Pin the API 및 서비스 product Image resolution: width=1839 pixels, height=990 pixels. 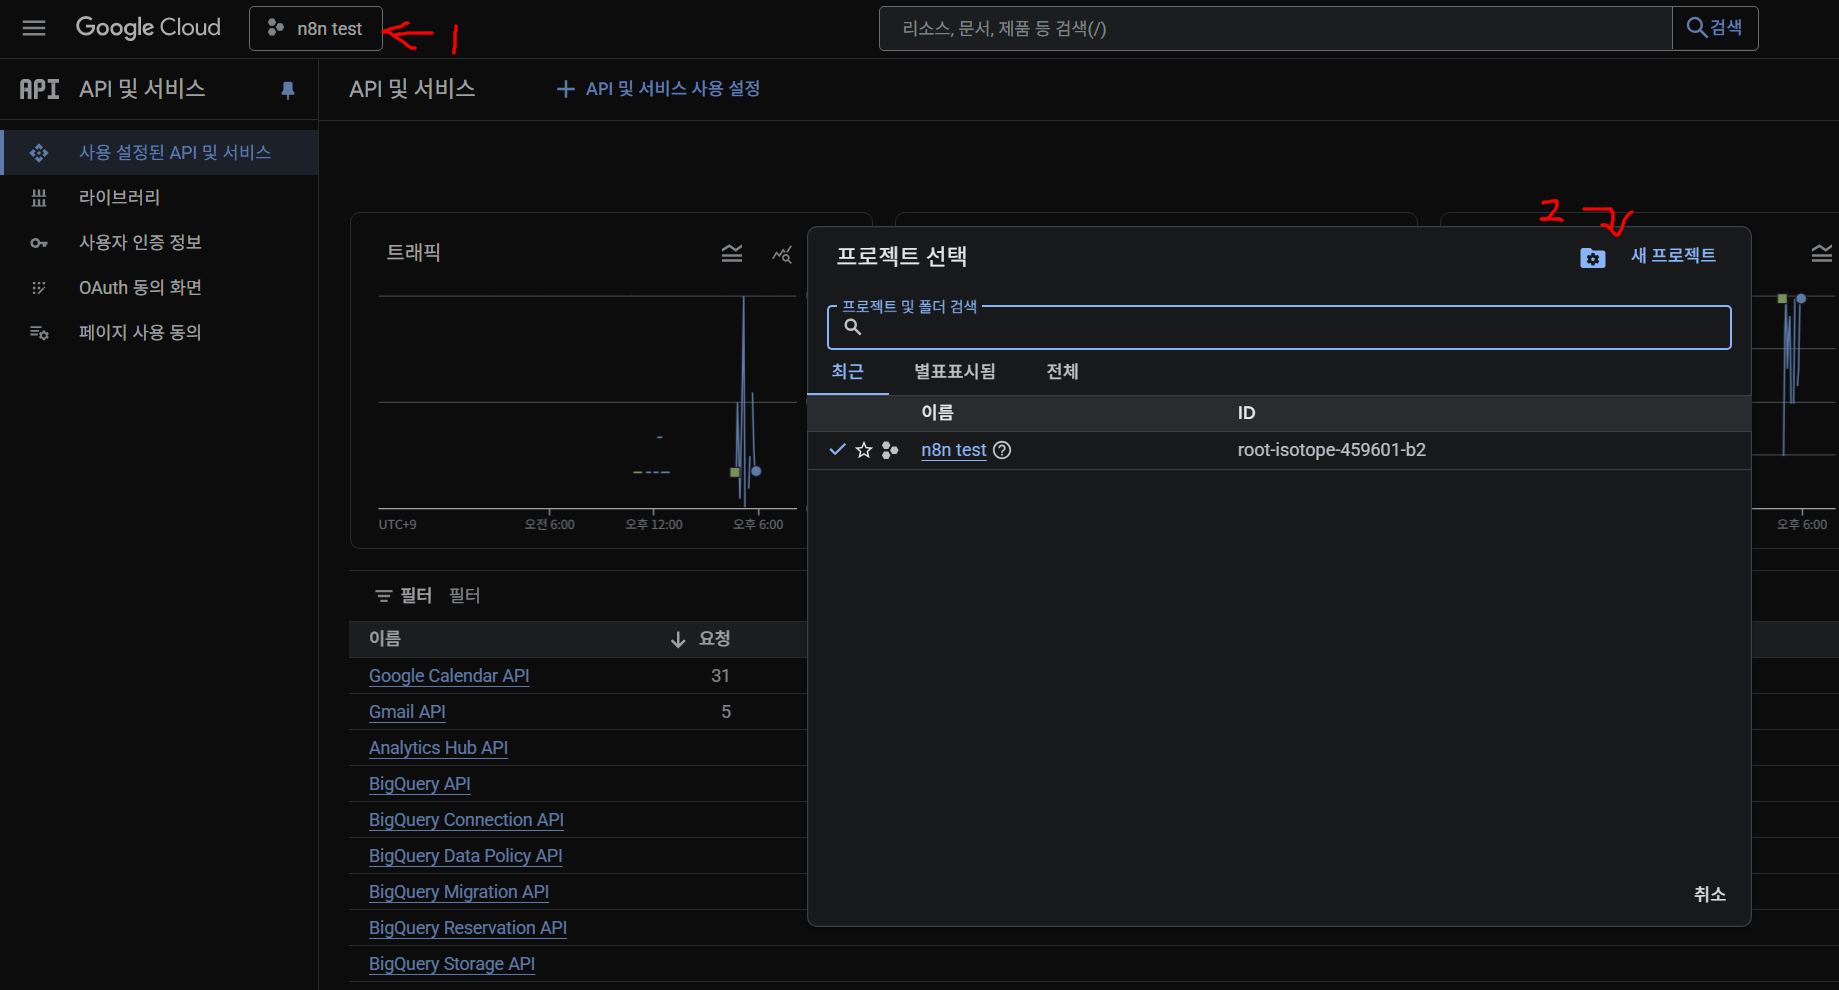pos(288,90)
